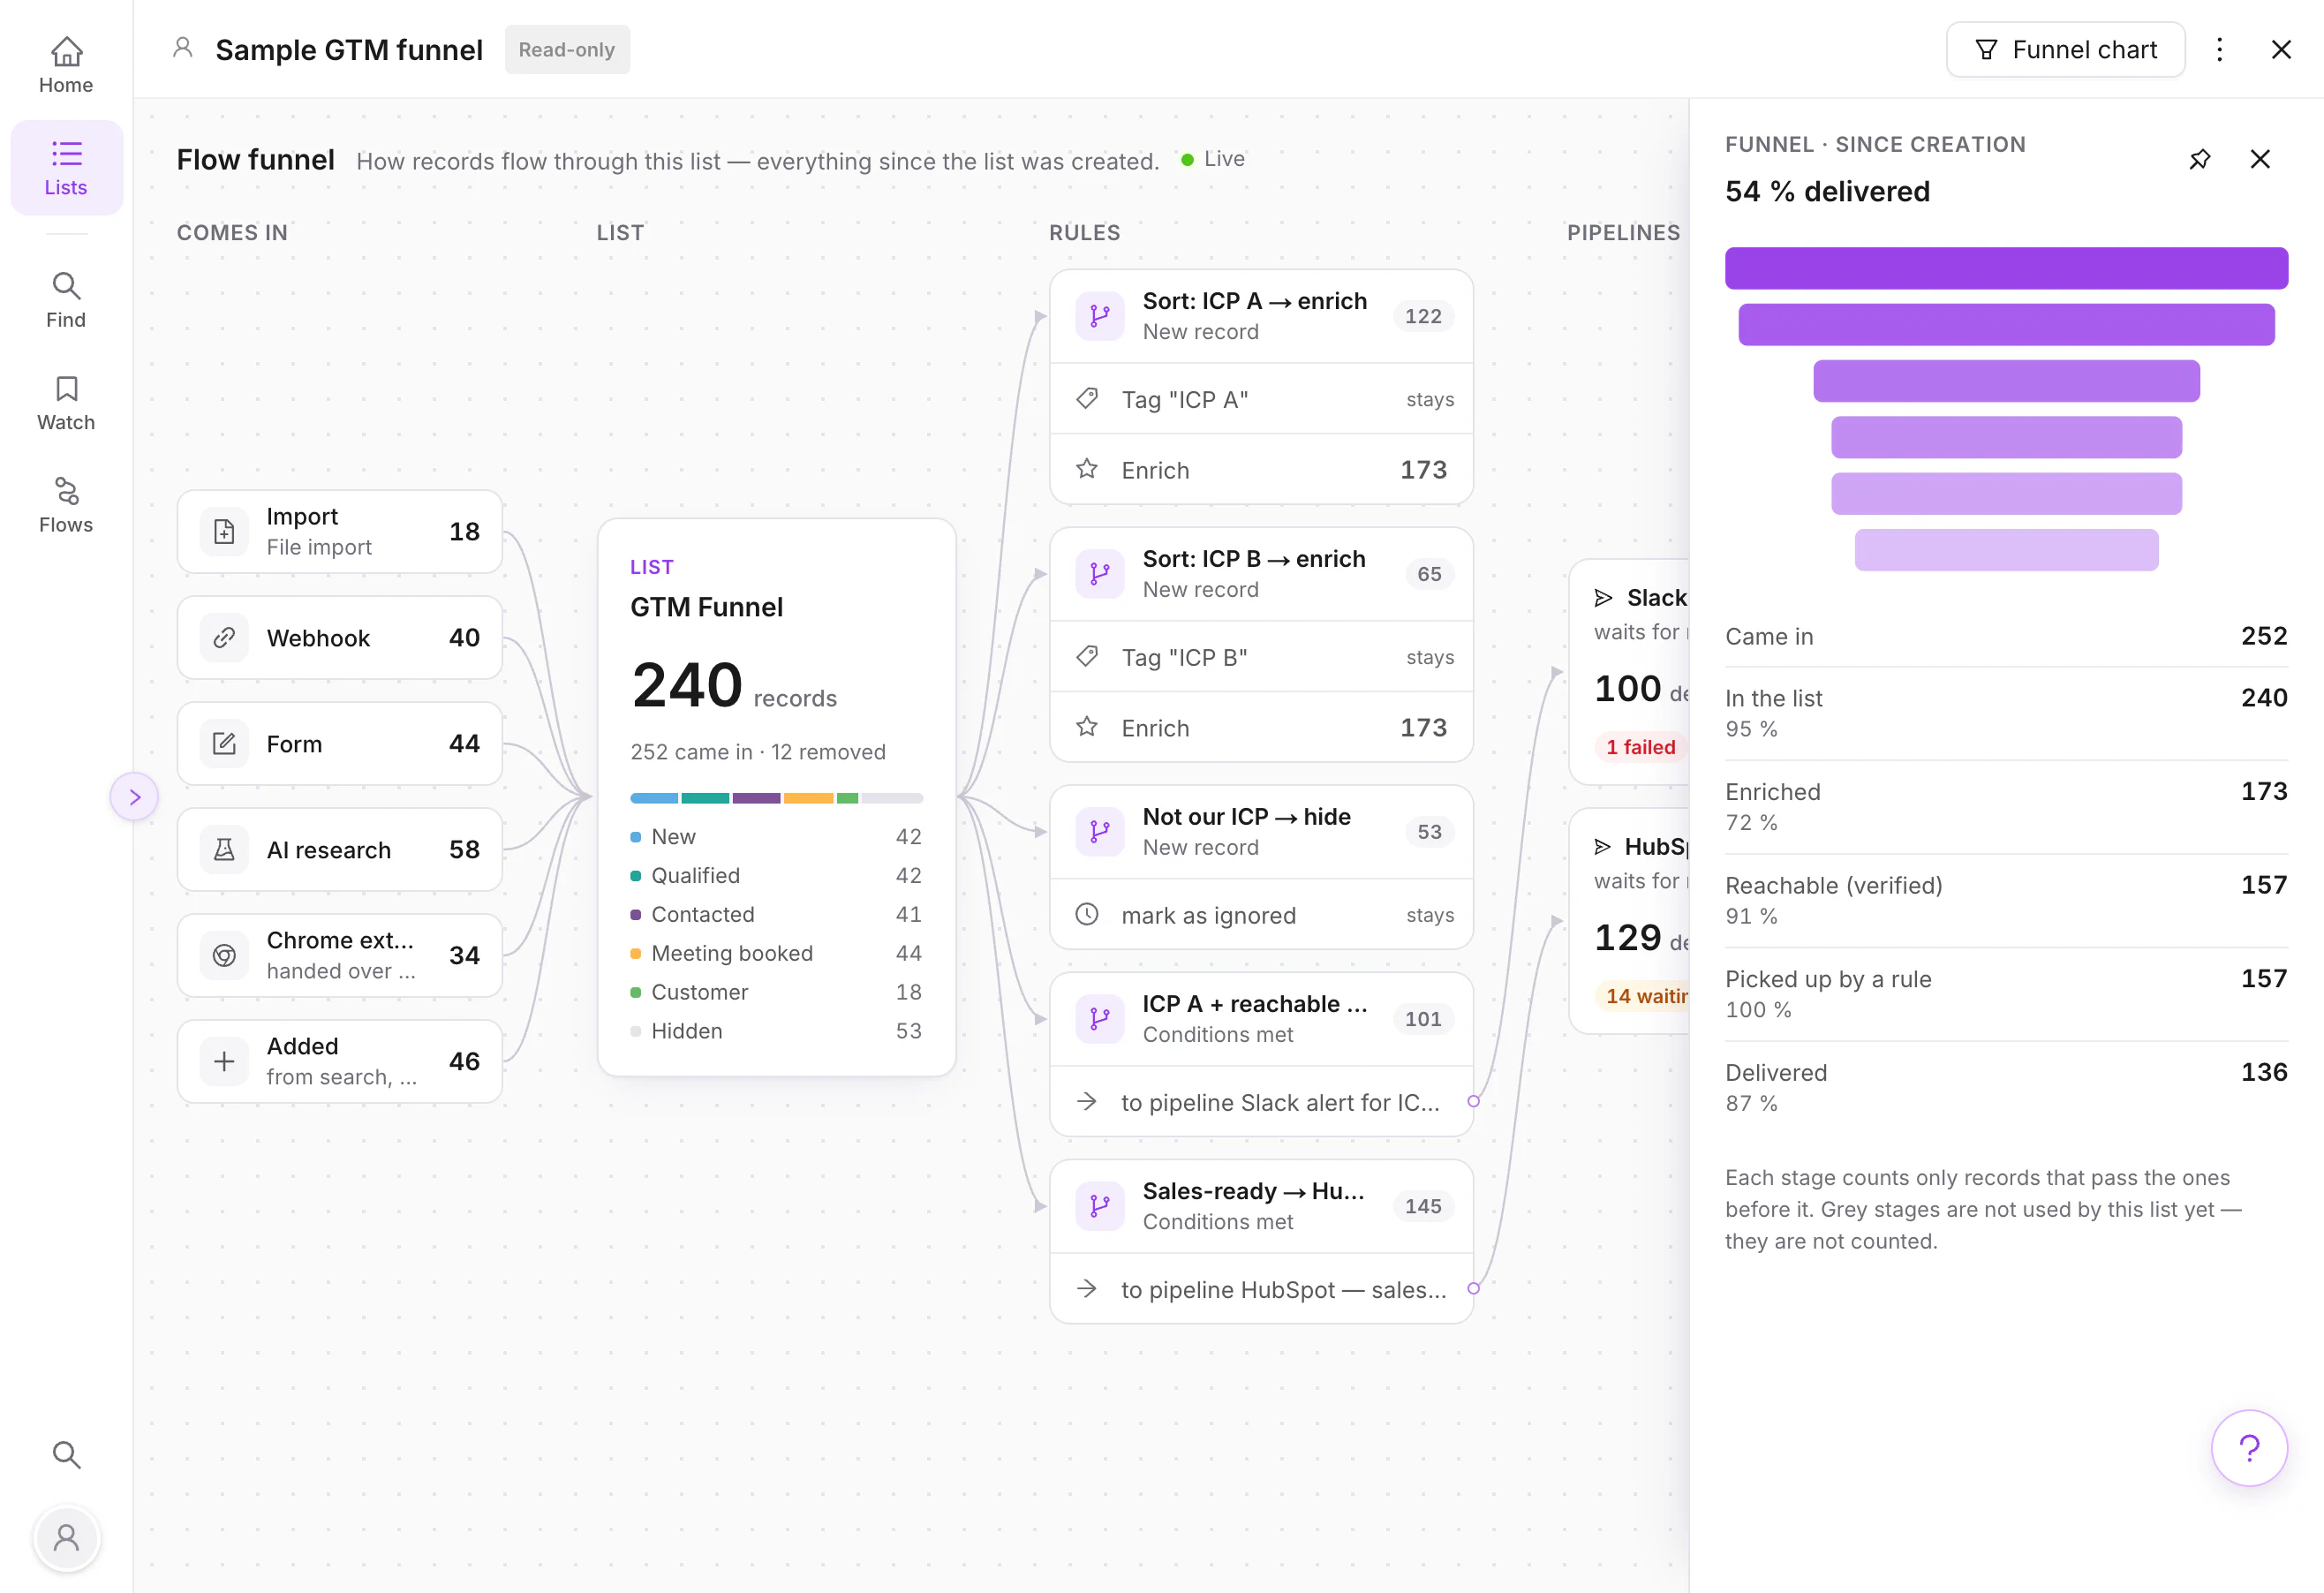This screenshot has height=1593, width=2324.
Task: Click the AI research flask icon
Action: click(224, 850)
